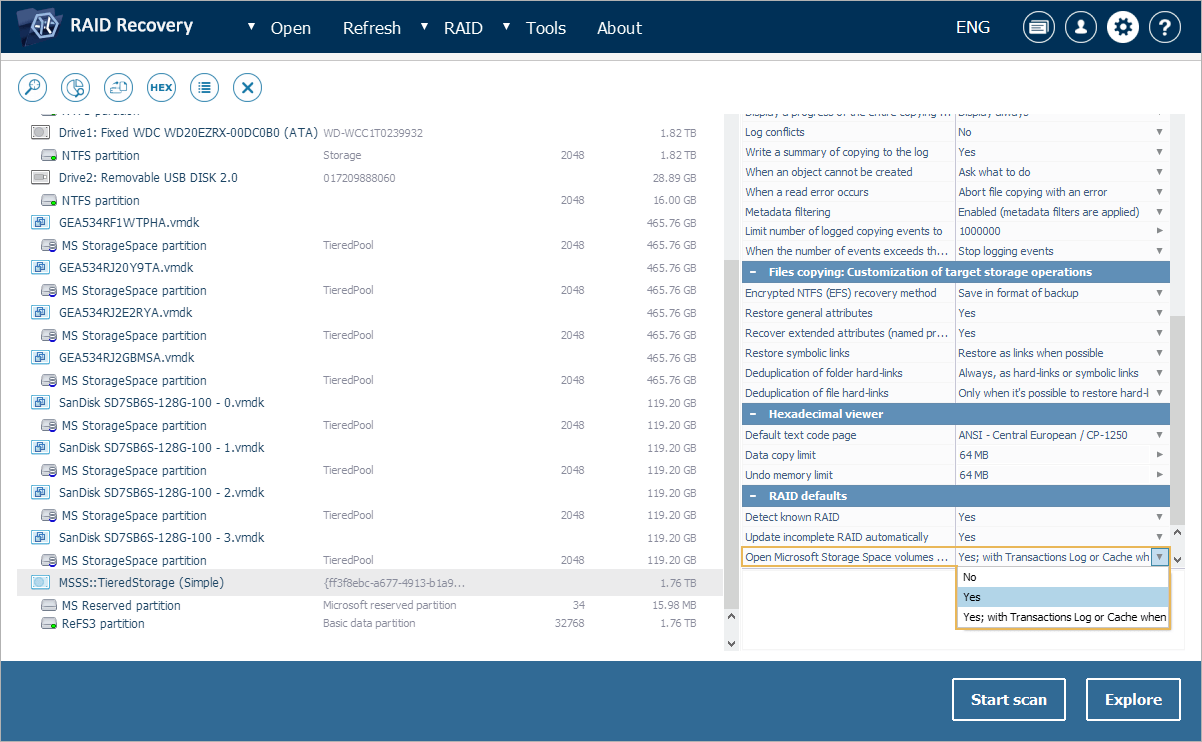Screen dimensions: 1202x742
Task: Click the user account icon
Action: click(x=1081, y=28)
